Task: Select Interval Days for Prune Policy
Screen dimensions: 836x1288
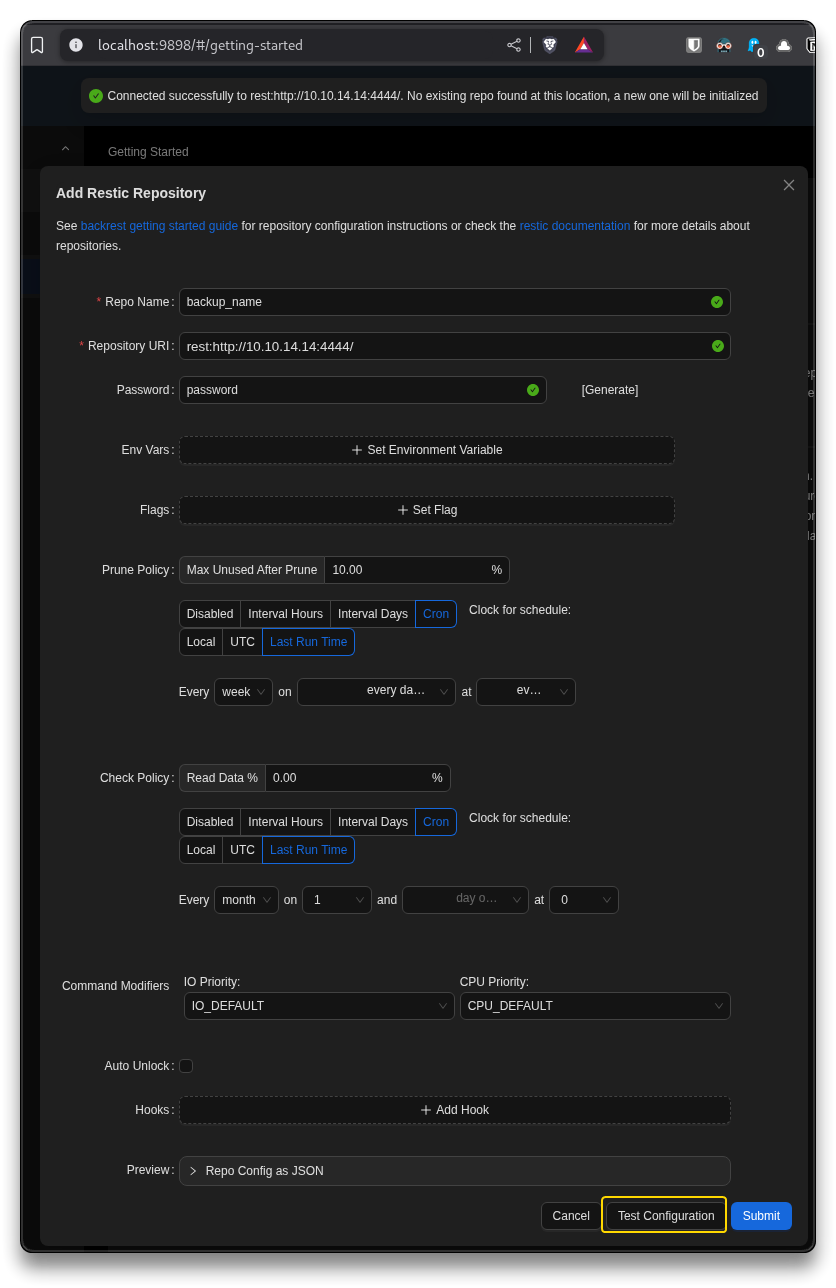Action: pyautogui.click(x=373, y=614)
